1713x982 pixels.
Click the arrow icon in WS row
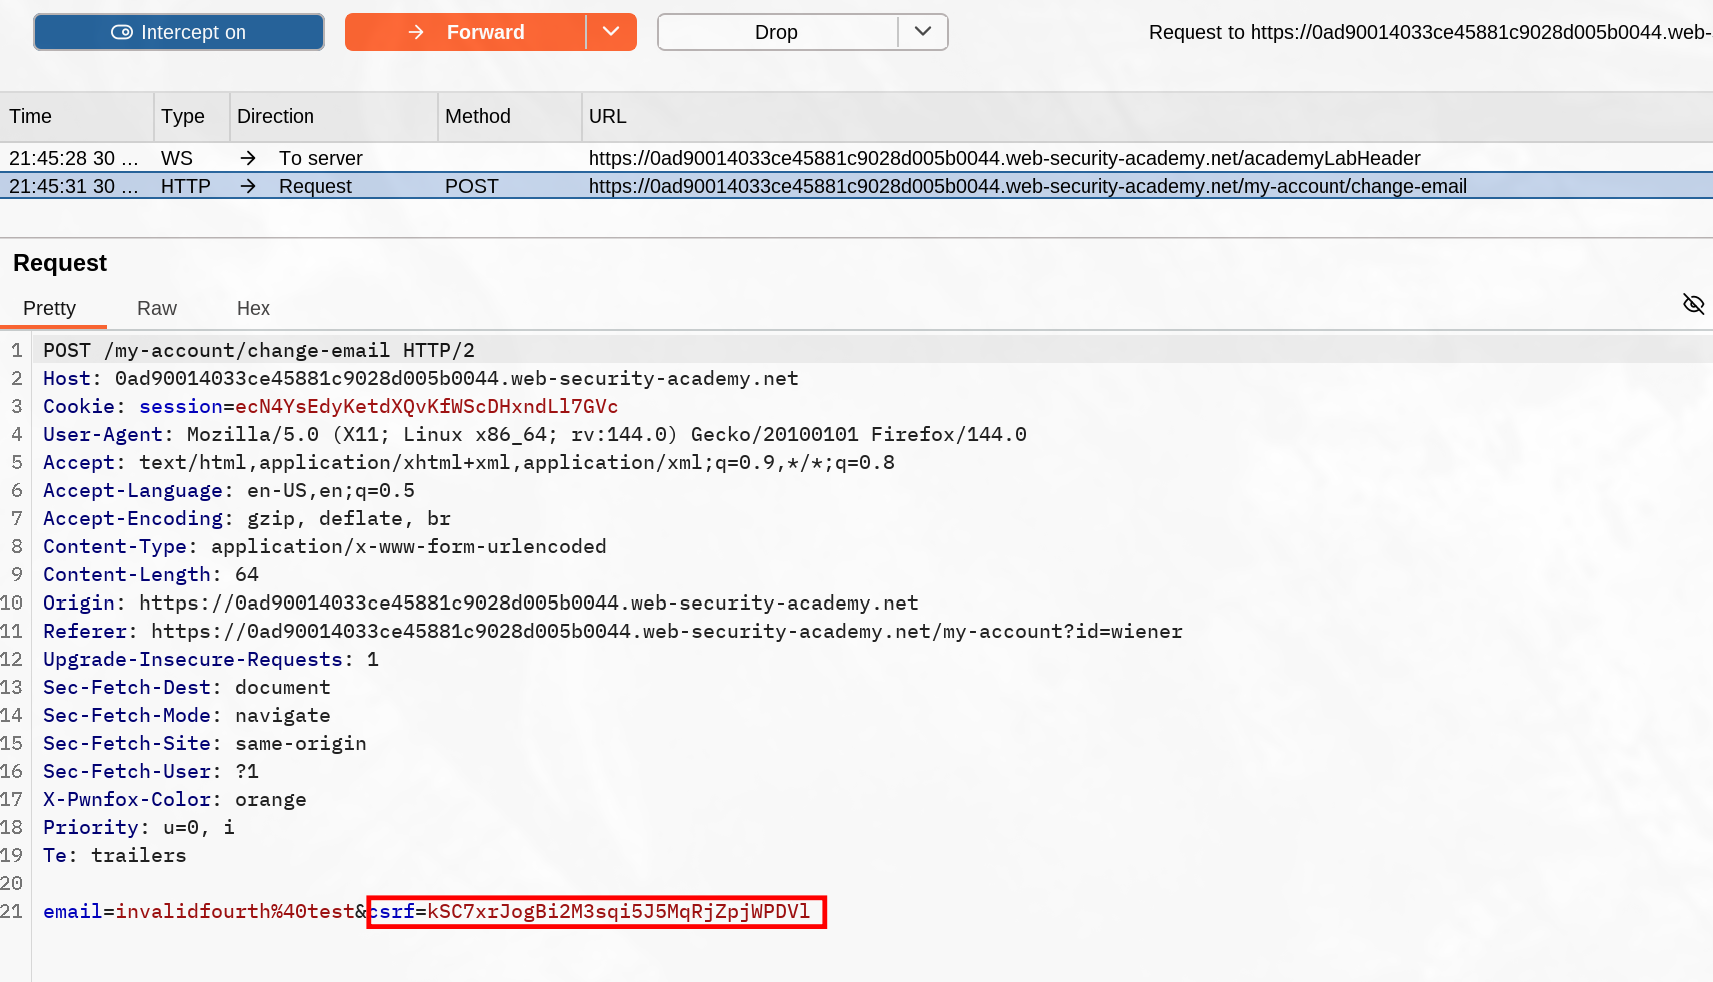click(x=248, y=158)
